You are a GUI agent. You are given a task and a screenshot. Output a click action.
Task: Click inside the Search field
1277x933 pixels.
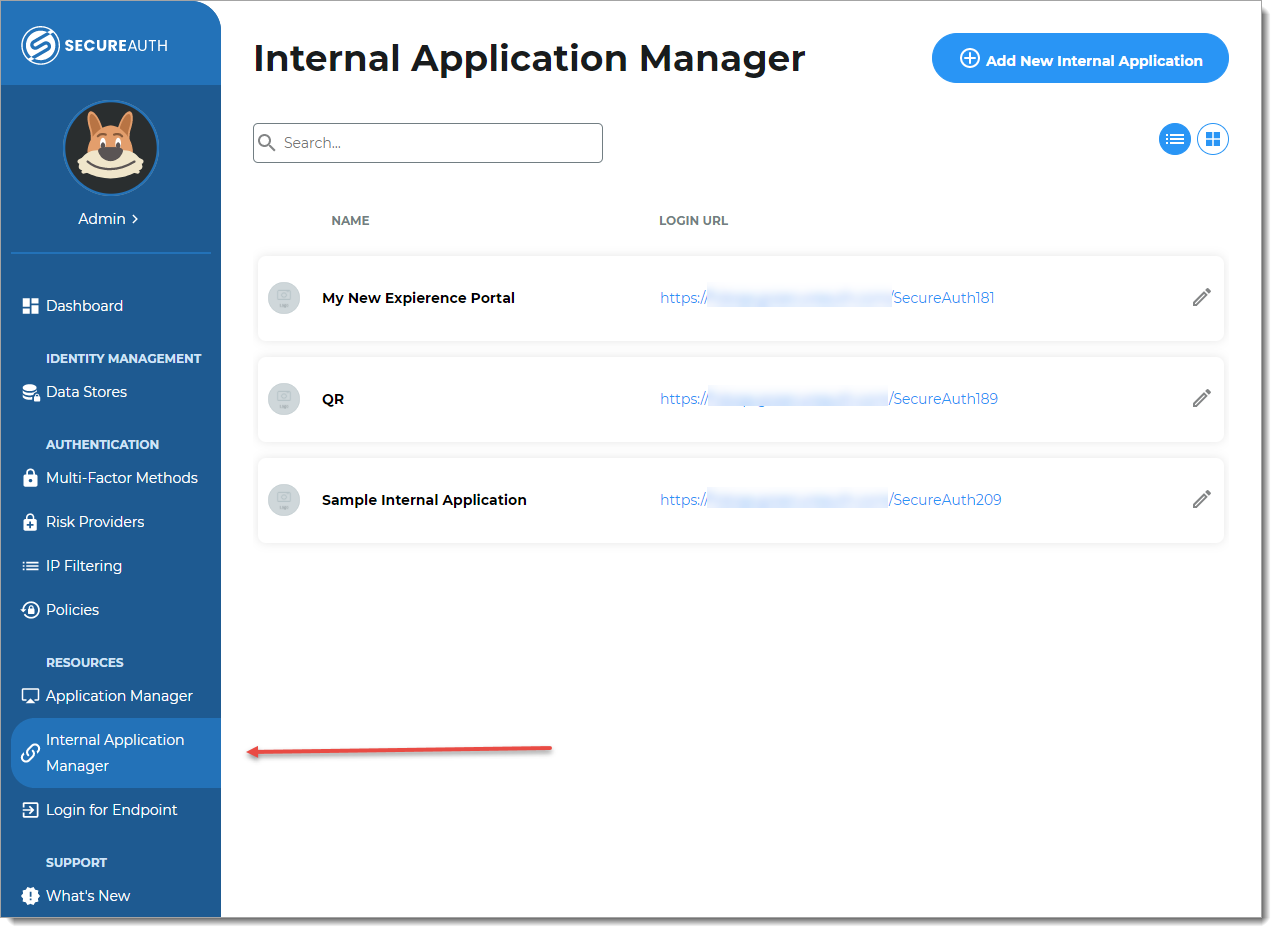(427, 142)
